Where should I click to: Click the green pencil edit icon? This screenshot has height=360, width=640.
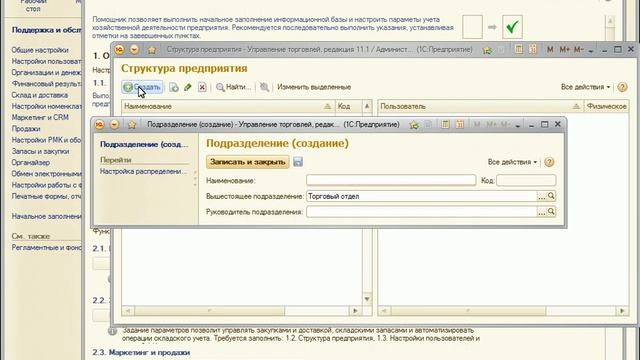coord(188,87)
